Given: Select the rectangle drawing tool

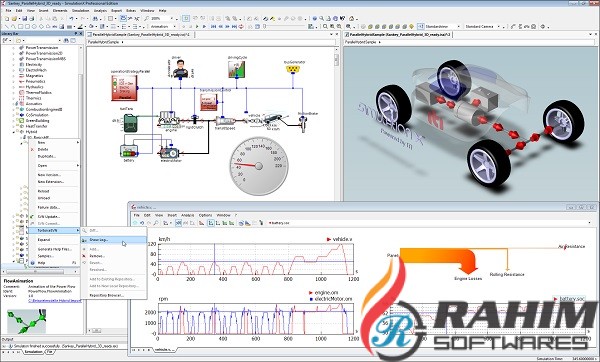Looking at the screenshot, I should (21, 26).
